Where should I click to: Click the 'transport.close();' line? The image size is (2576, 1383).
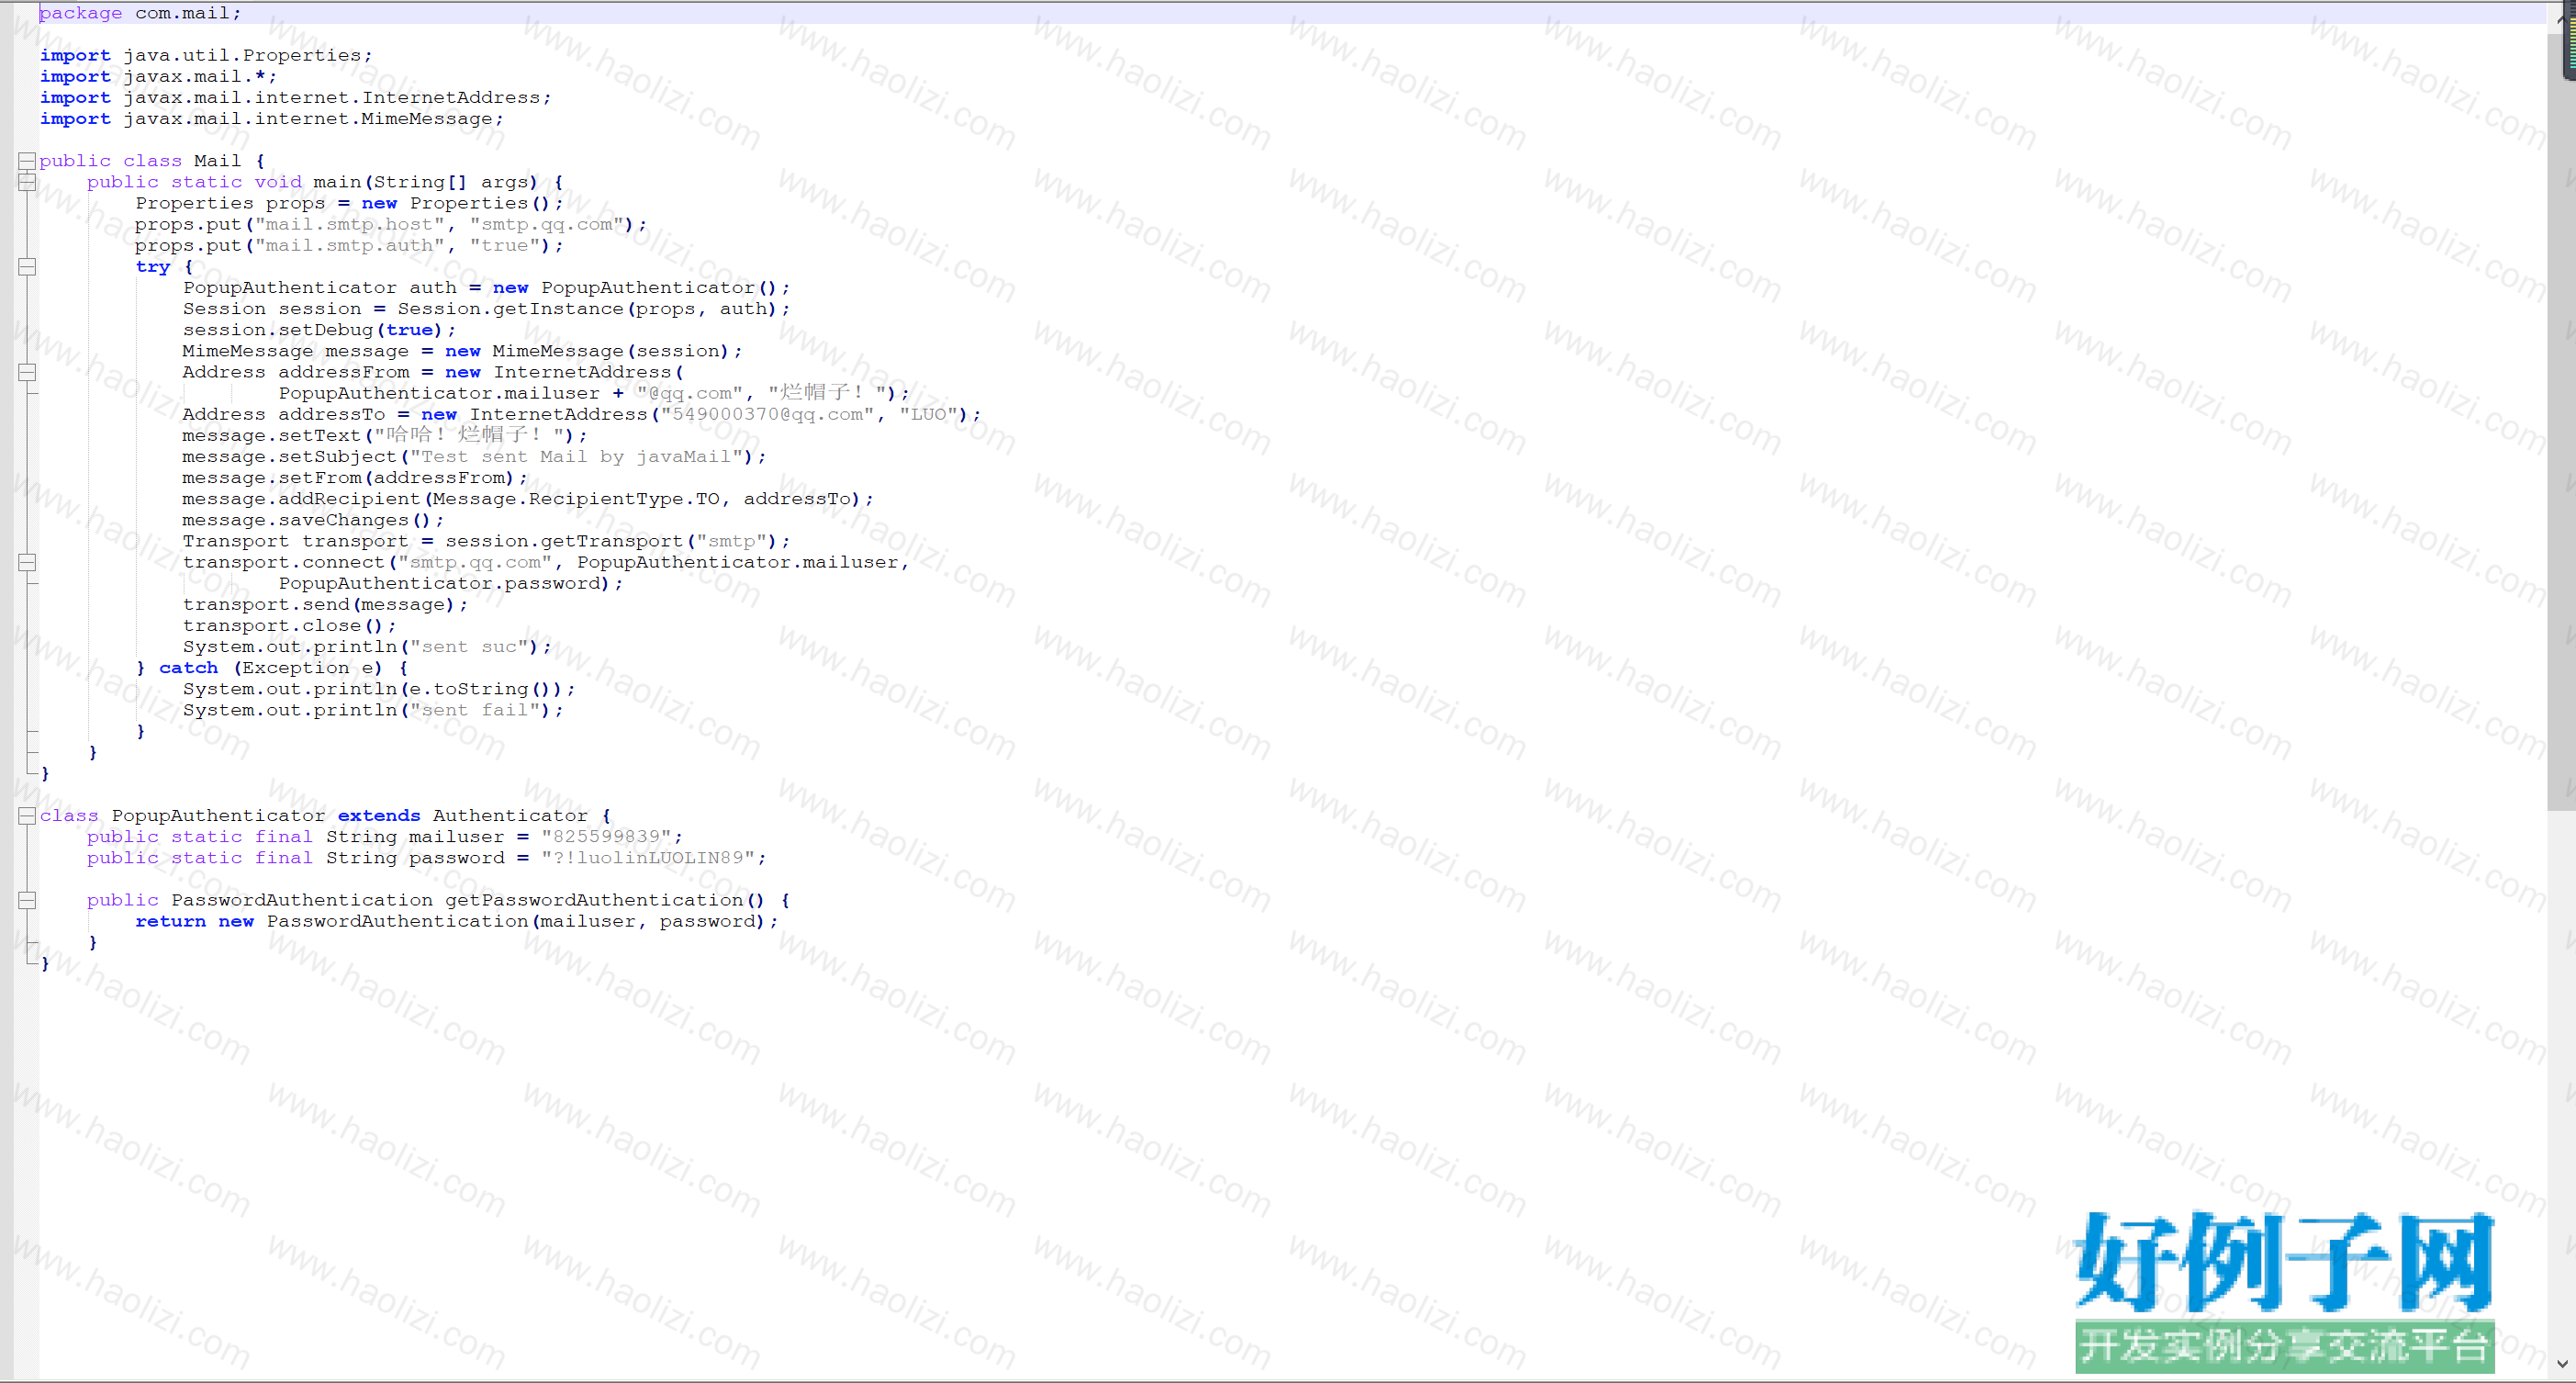(x=290, y=625)
